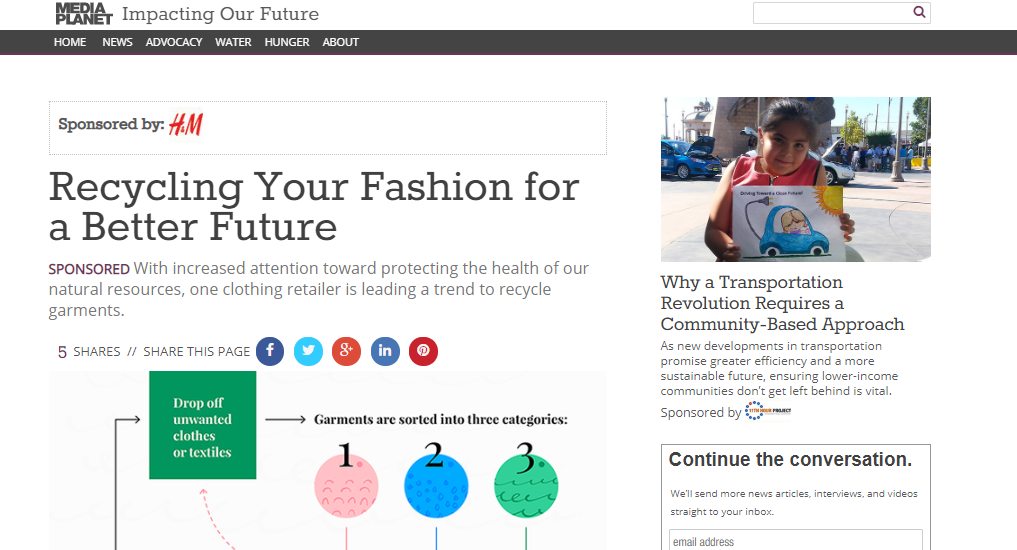
Task: Open the Advocacy menu item
Action: pyautogui.click(x=174, y=42)
